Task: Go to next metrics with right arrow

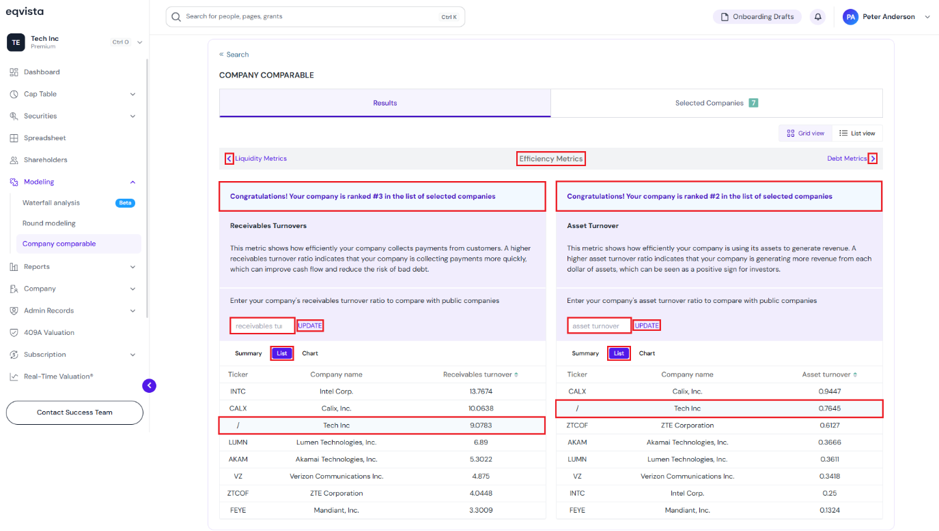Action: click(873, 159)
